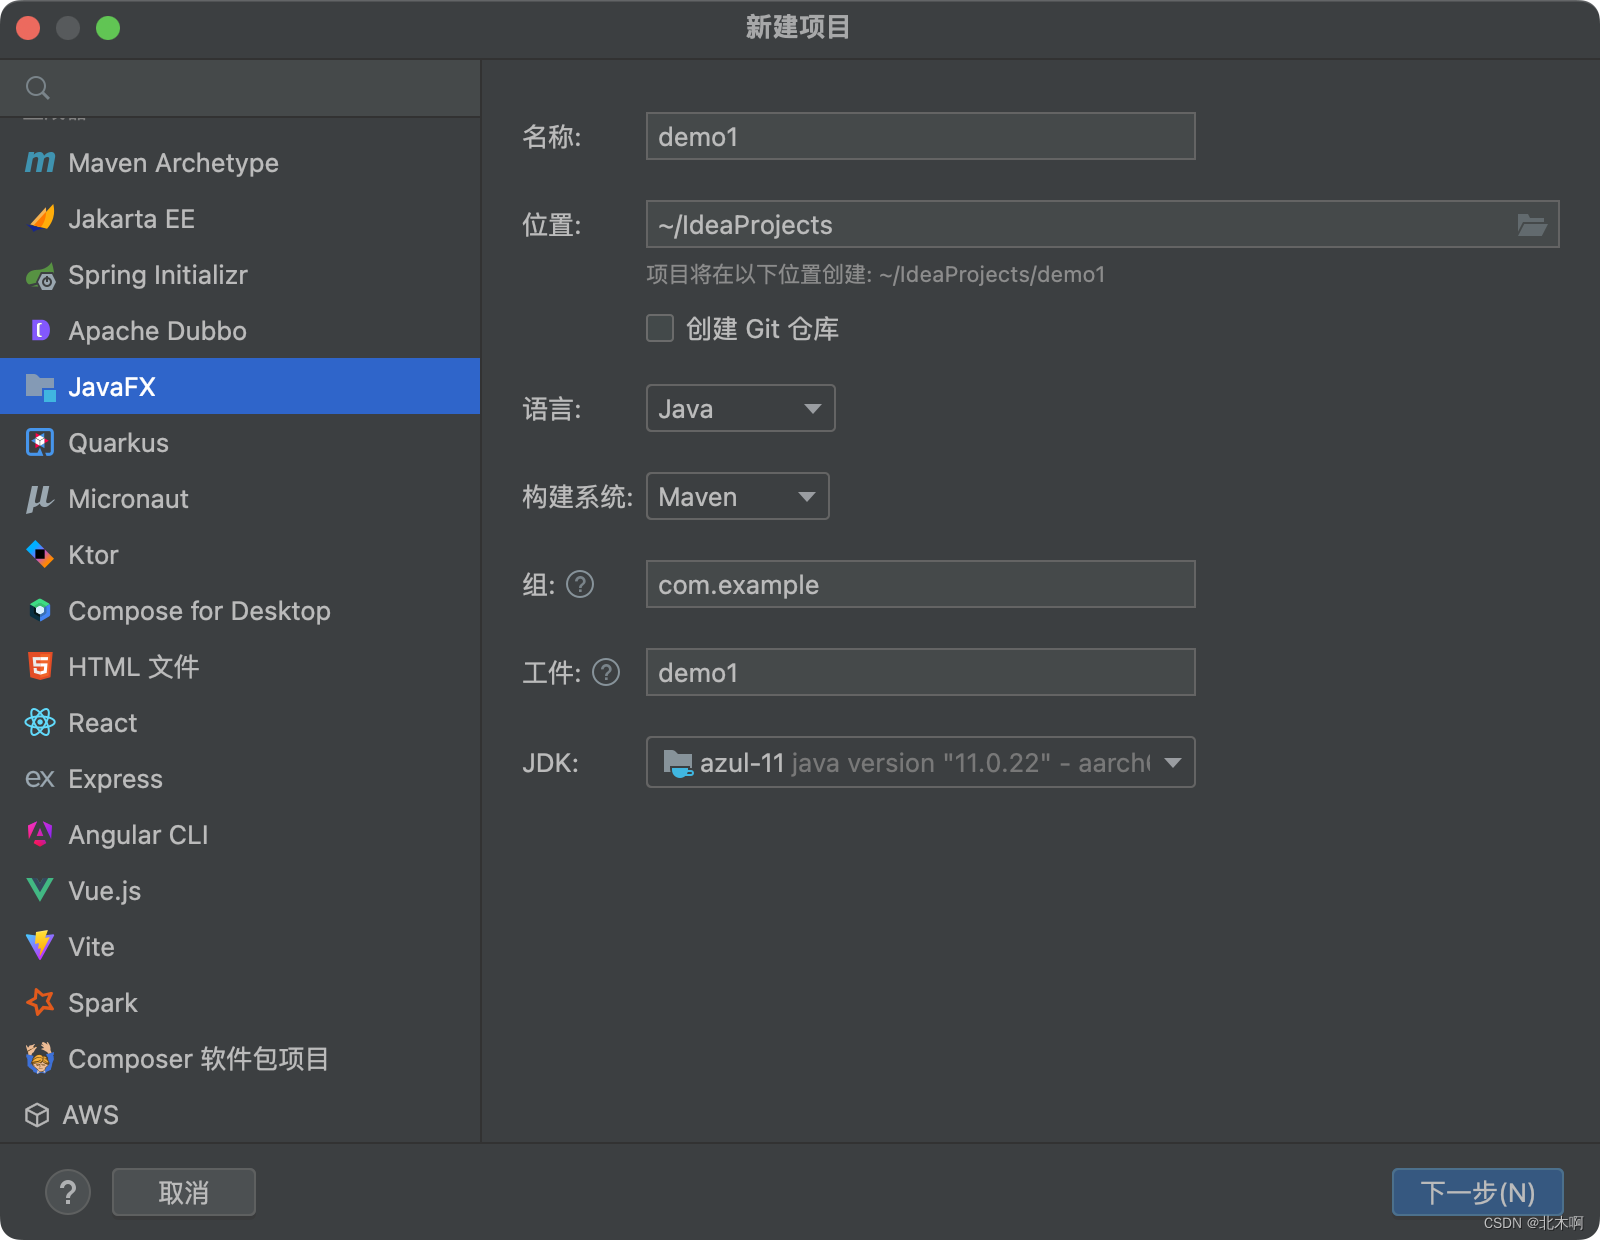The image size is (1600, 1240).
Task: Click the Micronaut mu icon
Action: click(40, 498)
